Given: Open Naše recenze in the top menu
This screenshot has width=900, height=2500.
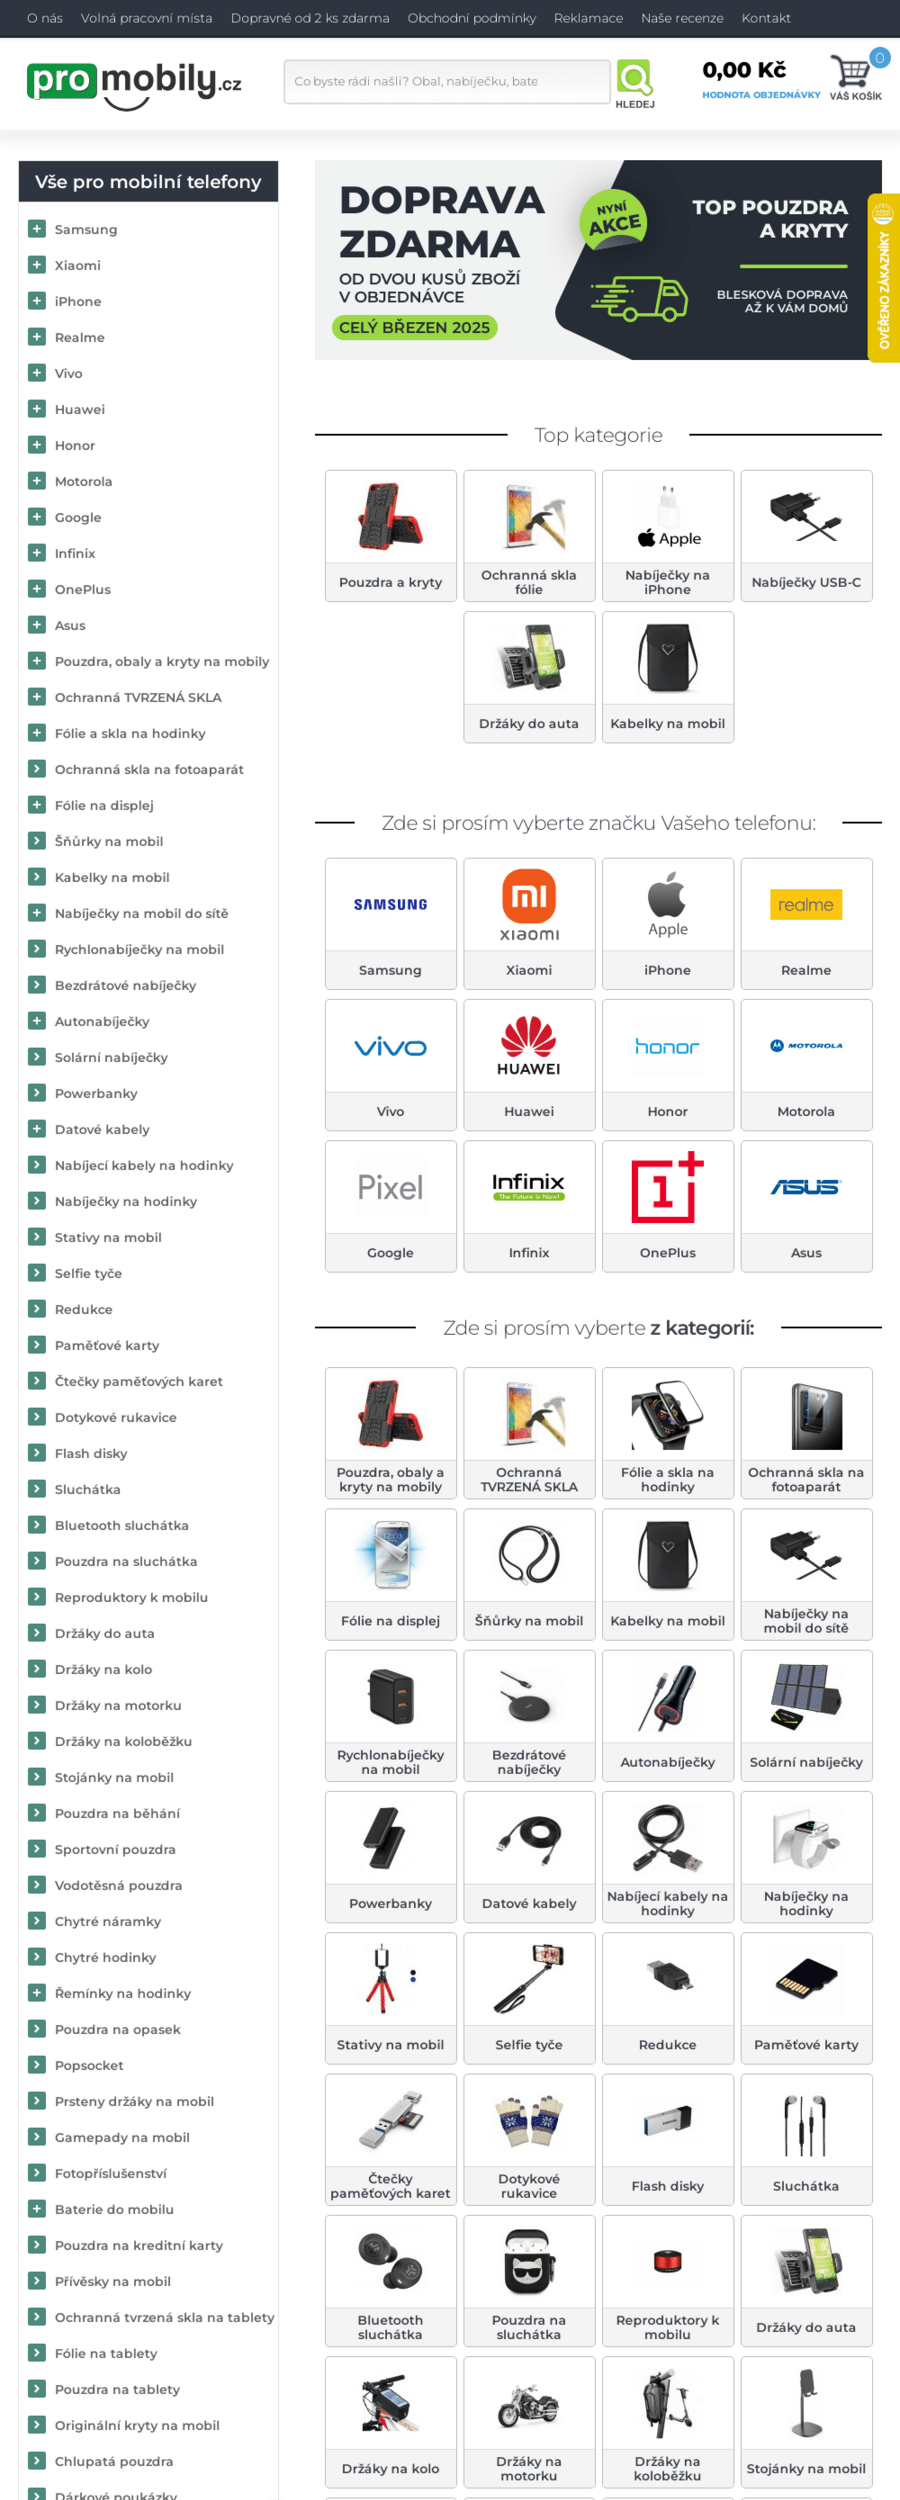Looking at the screenshot, I should click(x=682, y=18).
